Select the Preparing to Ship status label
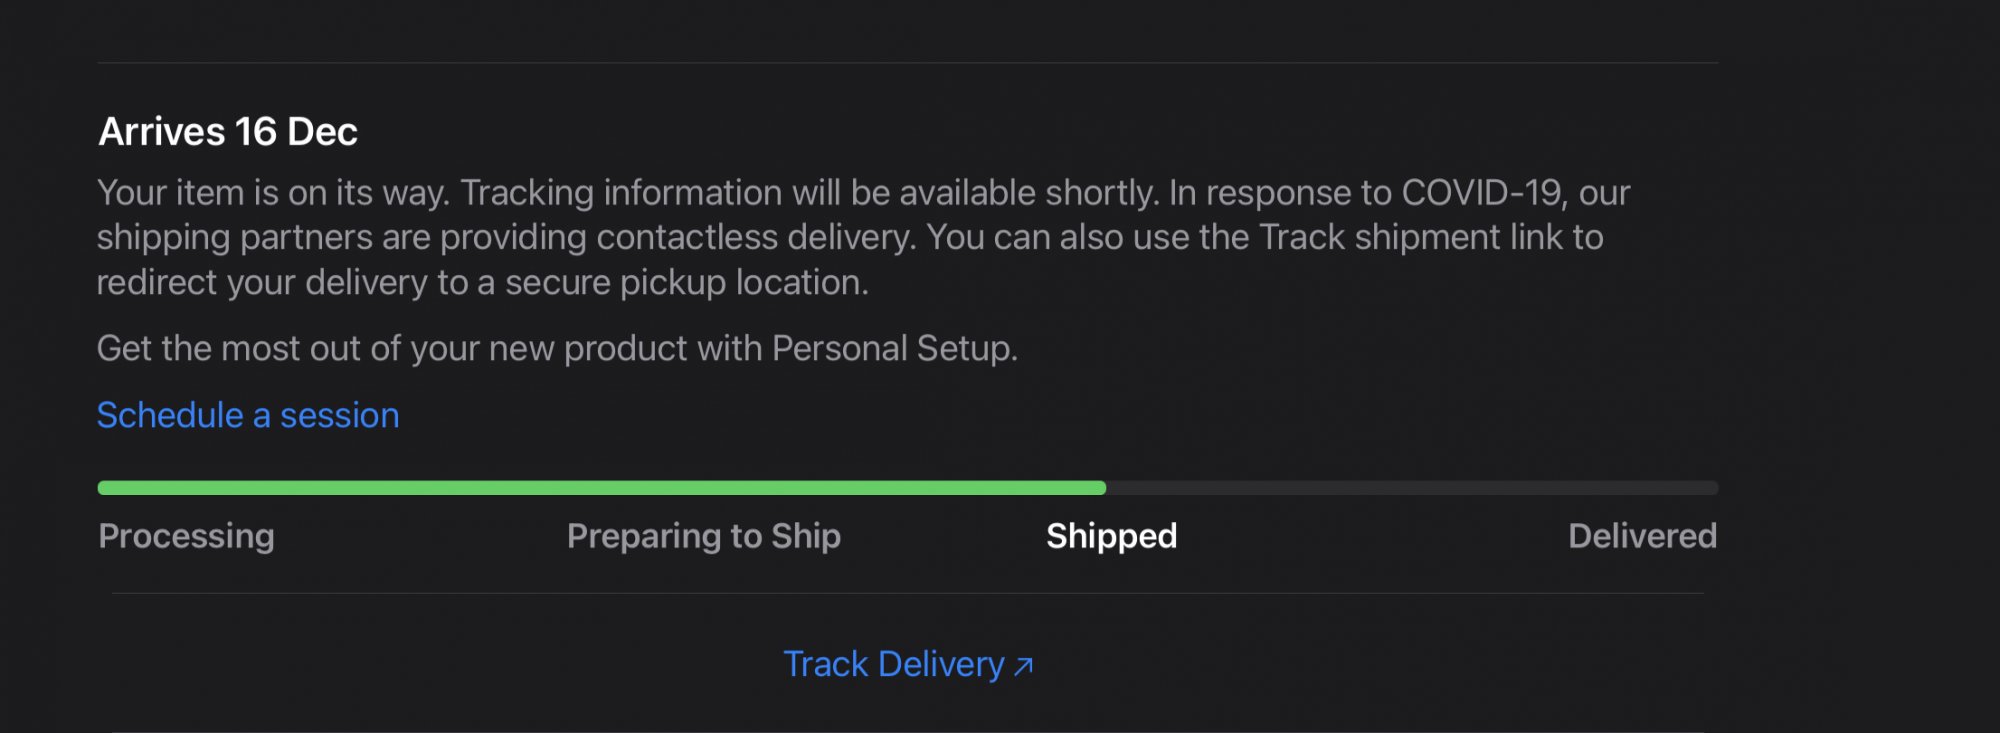 703,536
